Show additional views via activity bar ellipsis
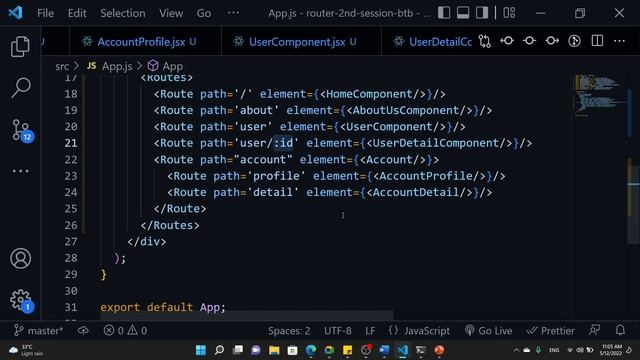 (20, 171)
